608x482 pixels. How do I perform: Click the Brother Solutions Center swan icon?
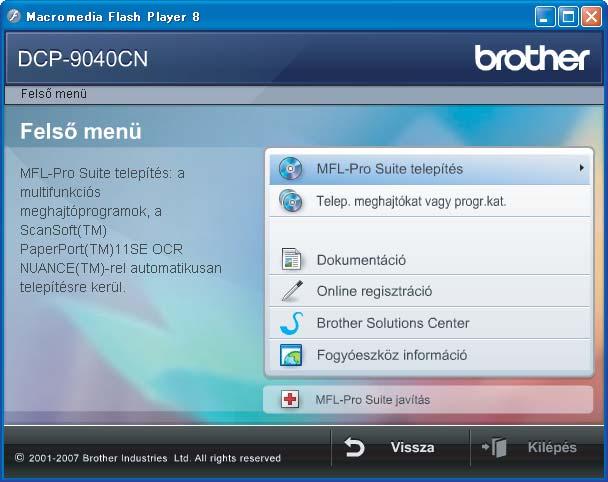[x=292, y=323]
